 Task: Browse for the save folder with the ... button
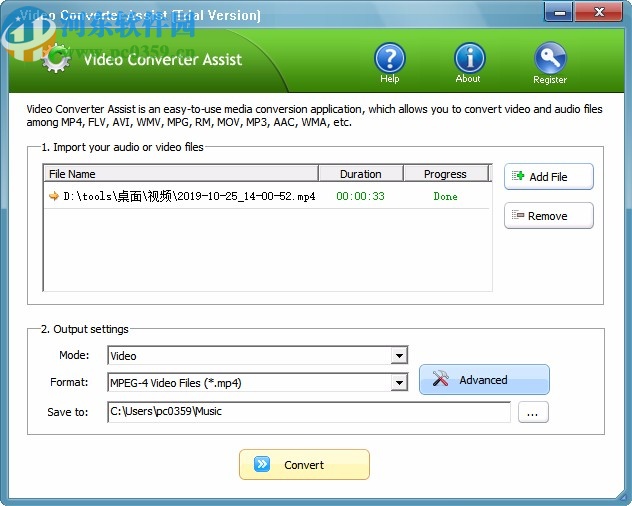pos(533,412)
